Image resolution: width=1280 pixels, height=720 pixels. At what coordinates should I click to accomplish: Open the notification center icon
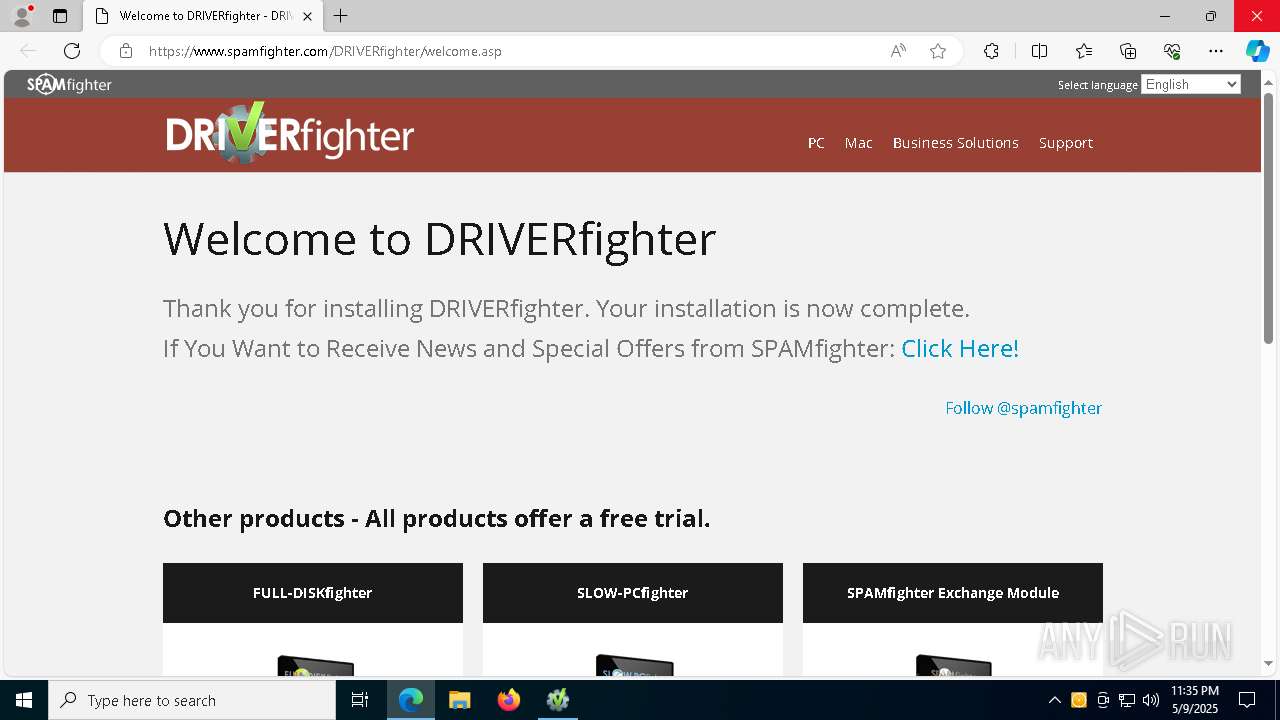1247,700
